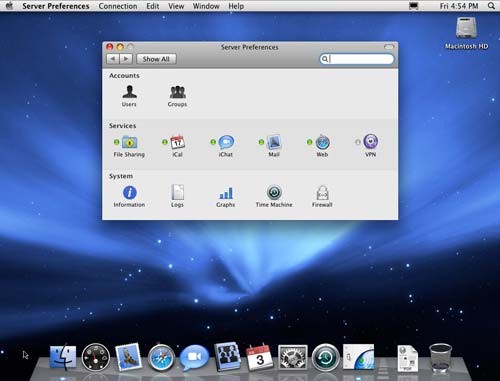This screenshot has width=500, height=381.
Task: Open the Trash in the Dock
Action: point(440,358)
